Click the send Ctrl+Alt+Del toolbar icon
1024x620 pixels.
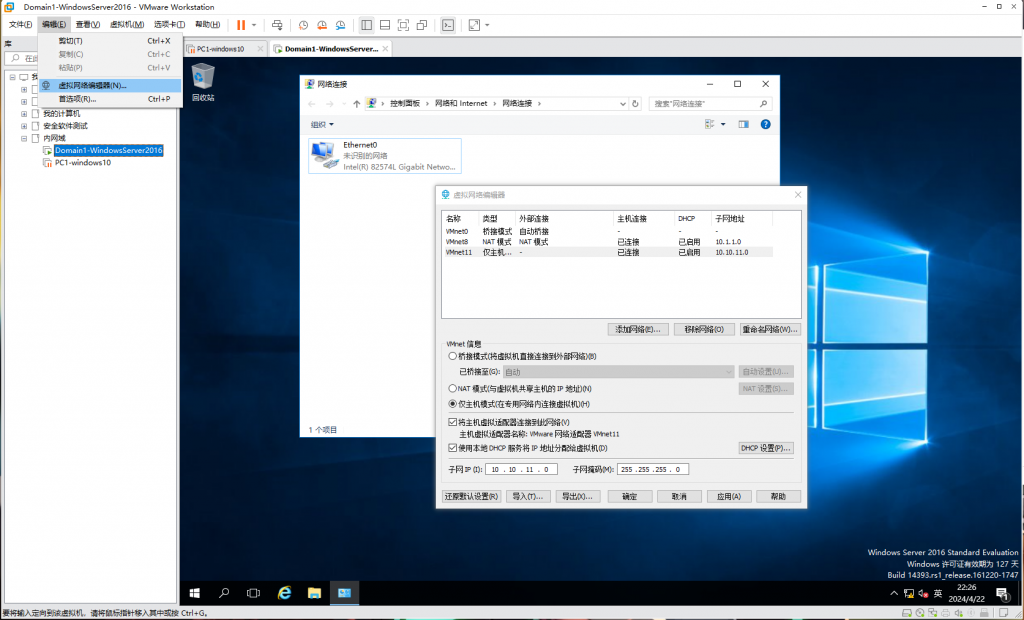click(x=277, y=24)
